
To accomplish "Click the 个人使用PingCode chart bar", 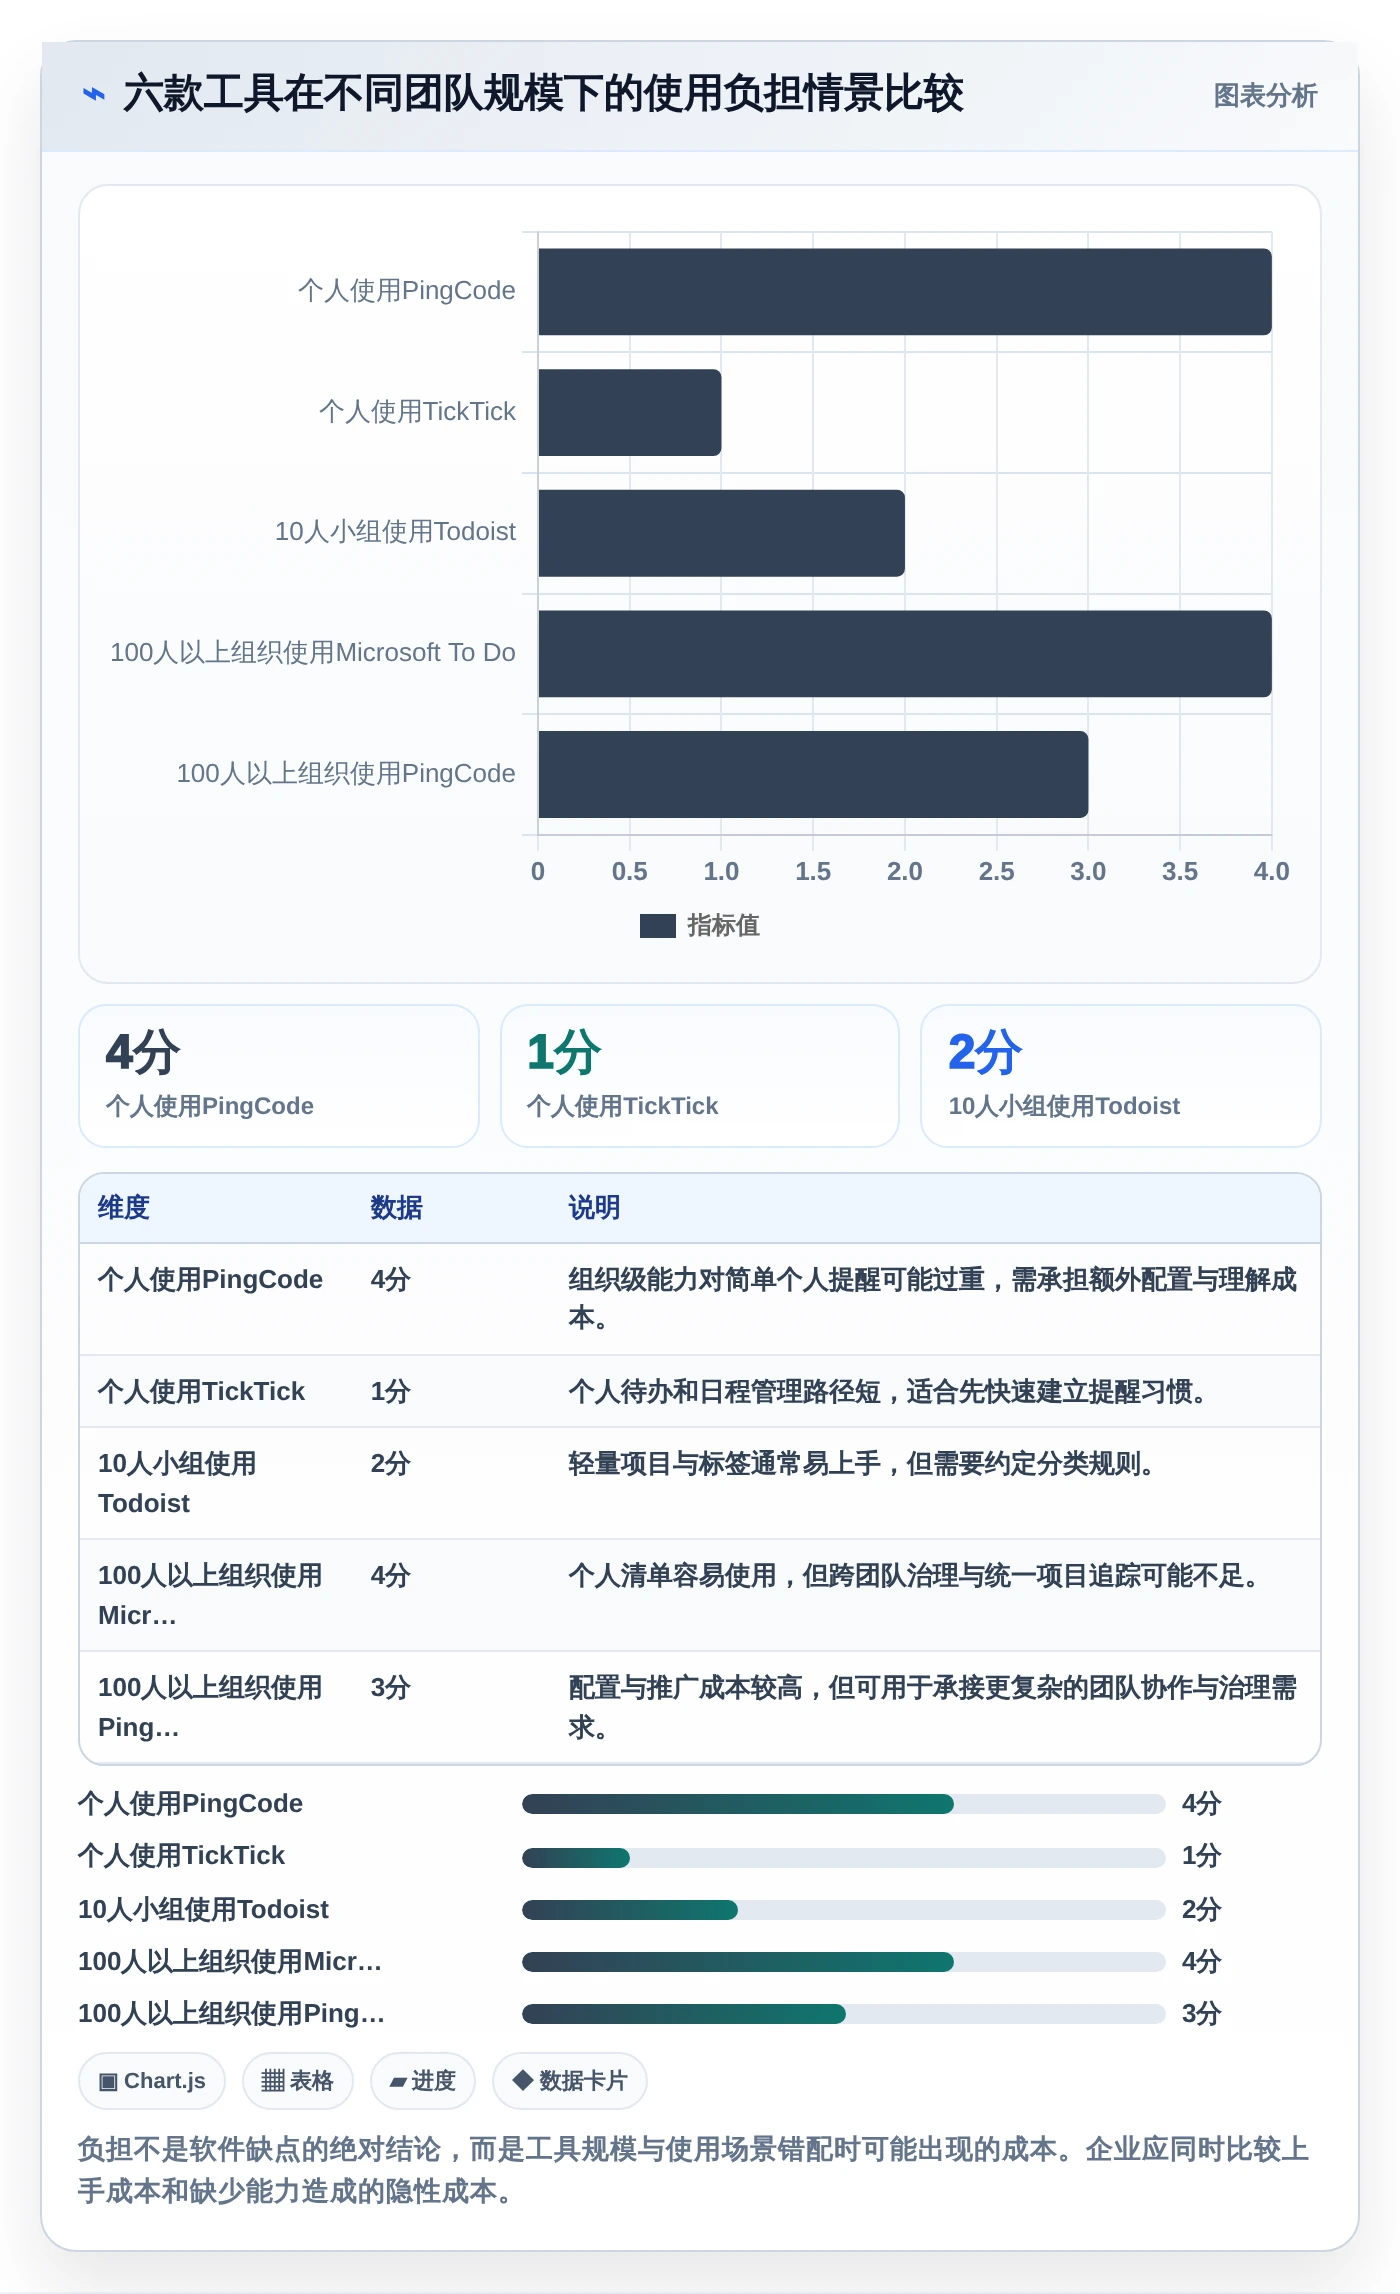I will pyautogui.click(x=905, y=292).
